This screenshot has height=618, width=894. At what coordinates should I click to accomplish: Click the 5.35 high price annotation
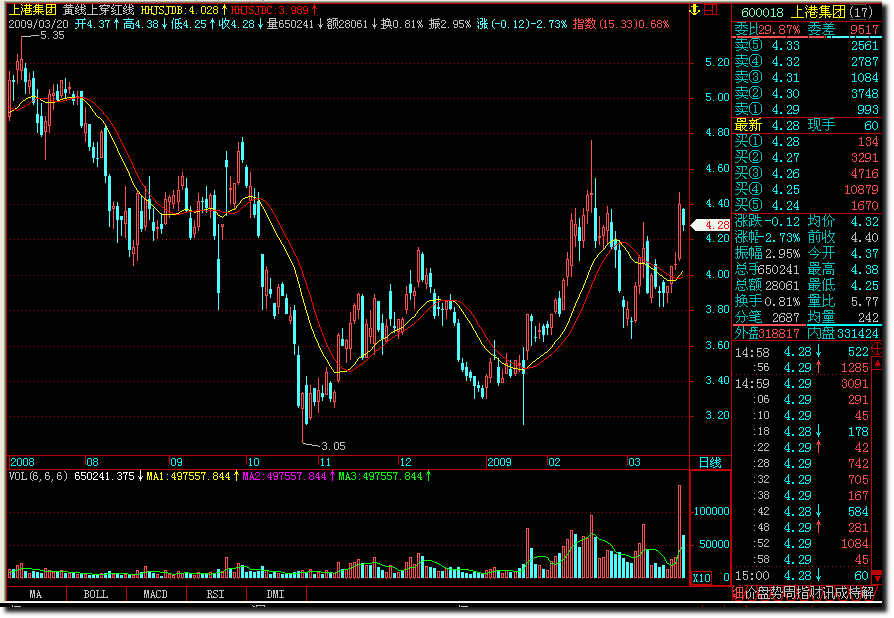point(52,35)
